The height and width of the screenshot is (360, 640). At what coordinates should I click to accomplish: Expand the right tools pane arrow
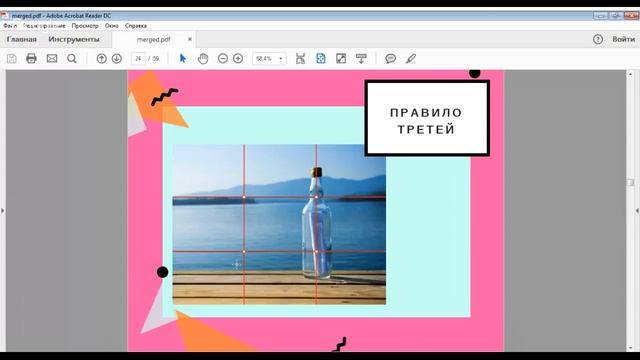coord(637,211)
